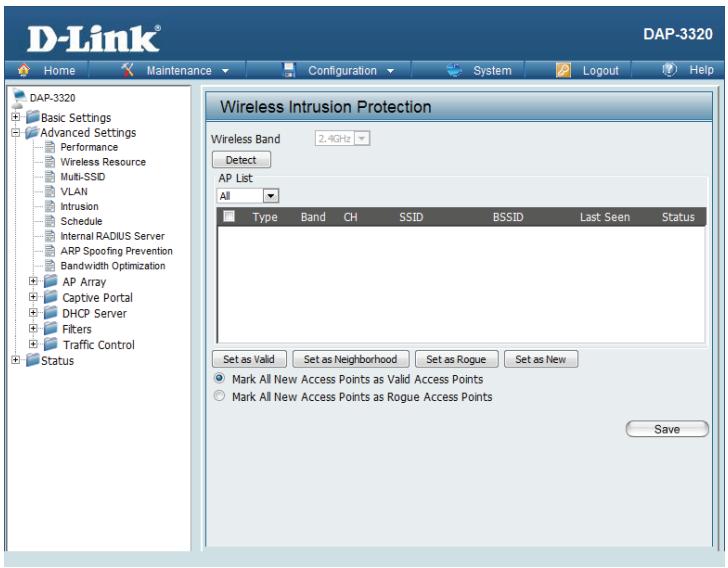This screenshot has width=728, height=568.
Task: Check the select-all checkbox in AP List header
Action: pos(229,216)
